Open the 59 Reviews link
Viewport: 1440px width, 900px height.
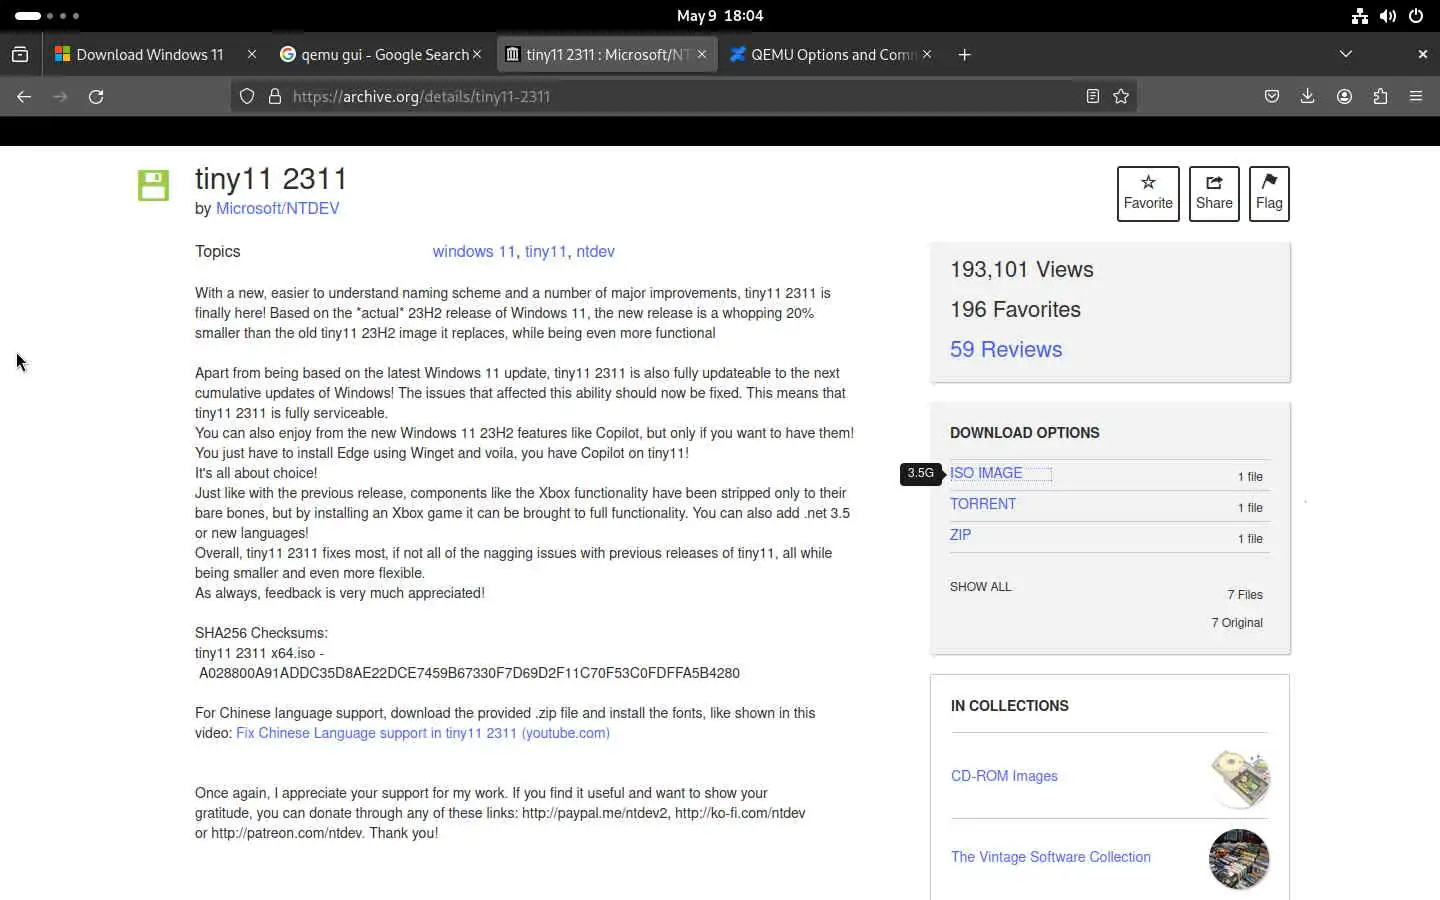(x=1006, y=349)
